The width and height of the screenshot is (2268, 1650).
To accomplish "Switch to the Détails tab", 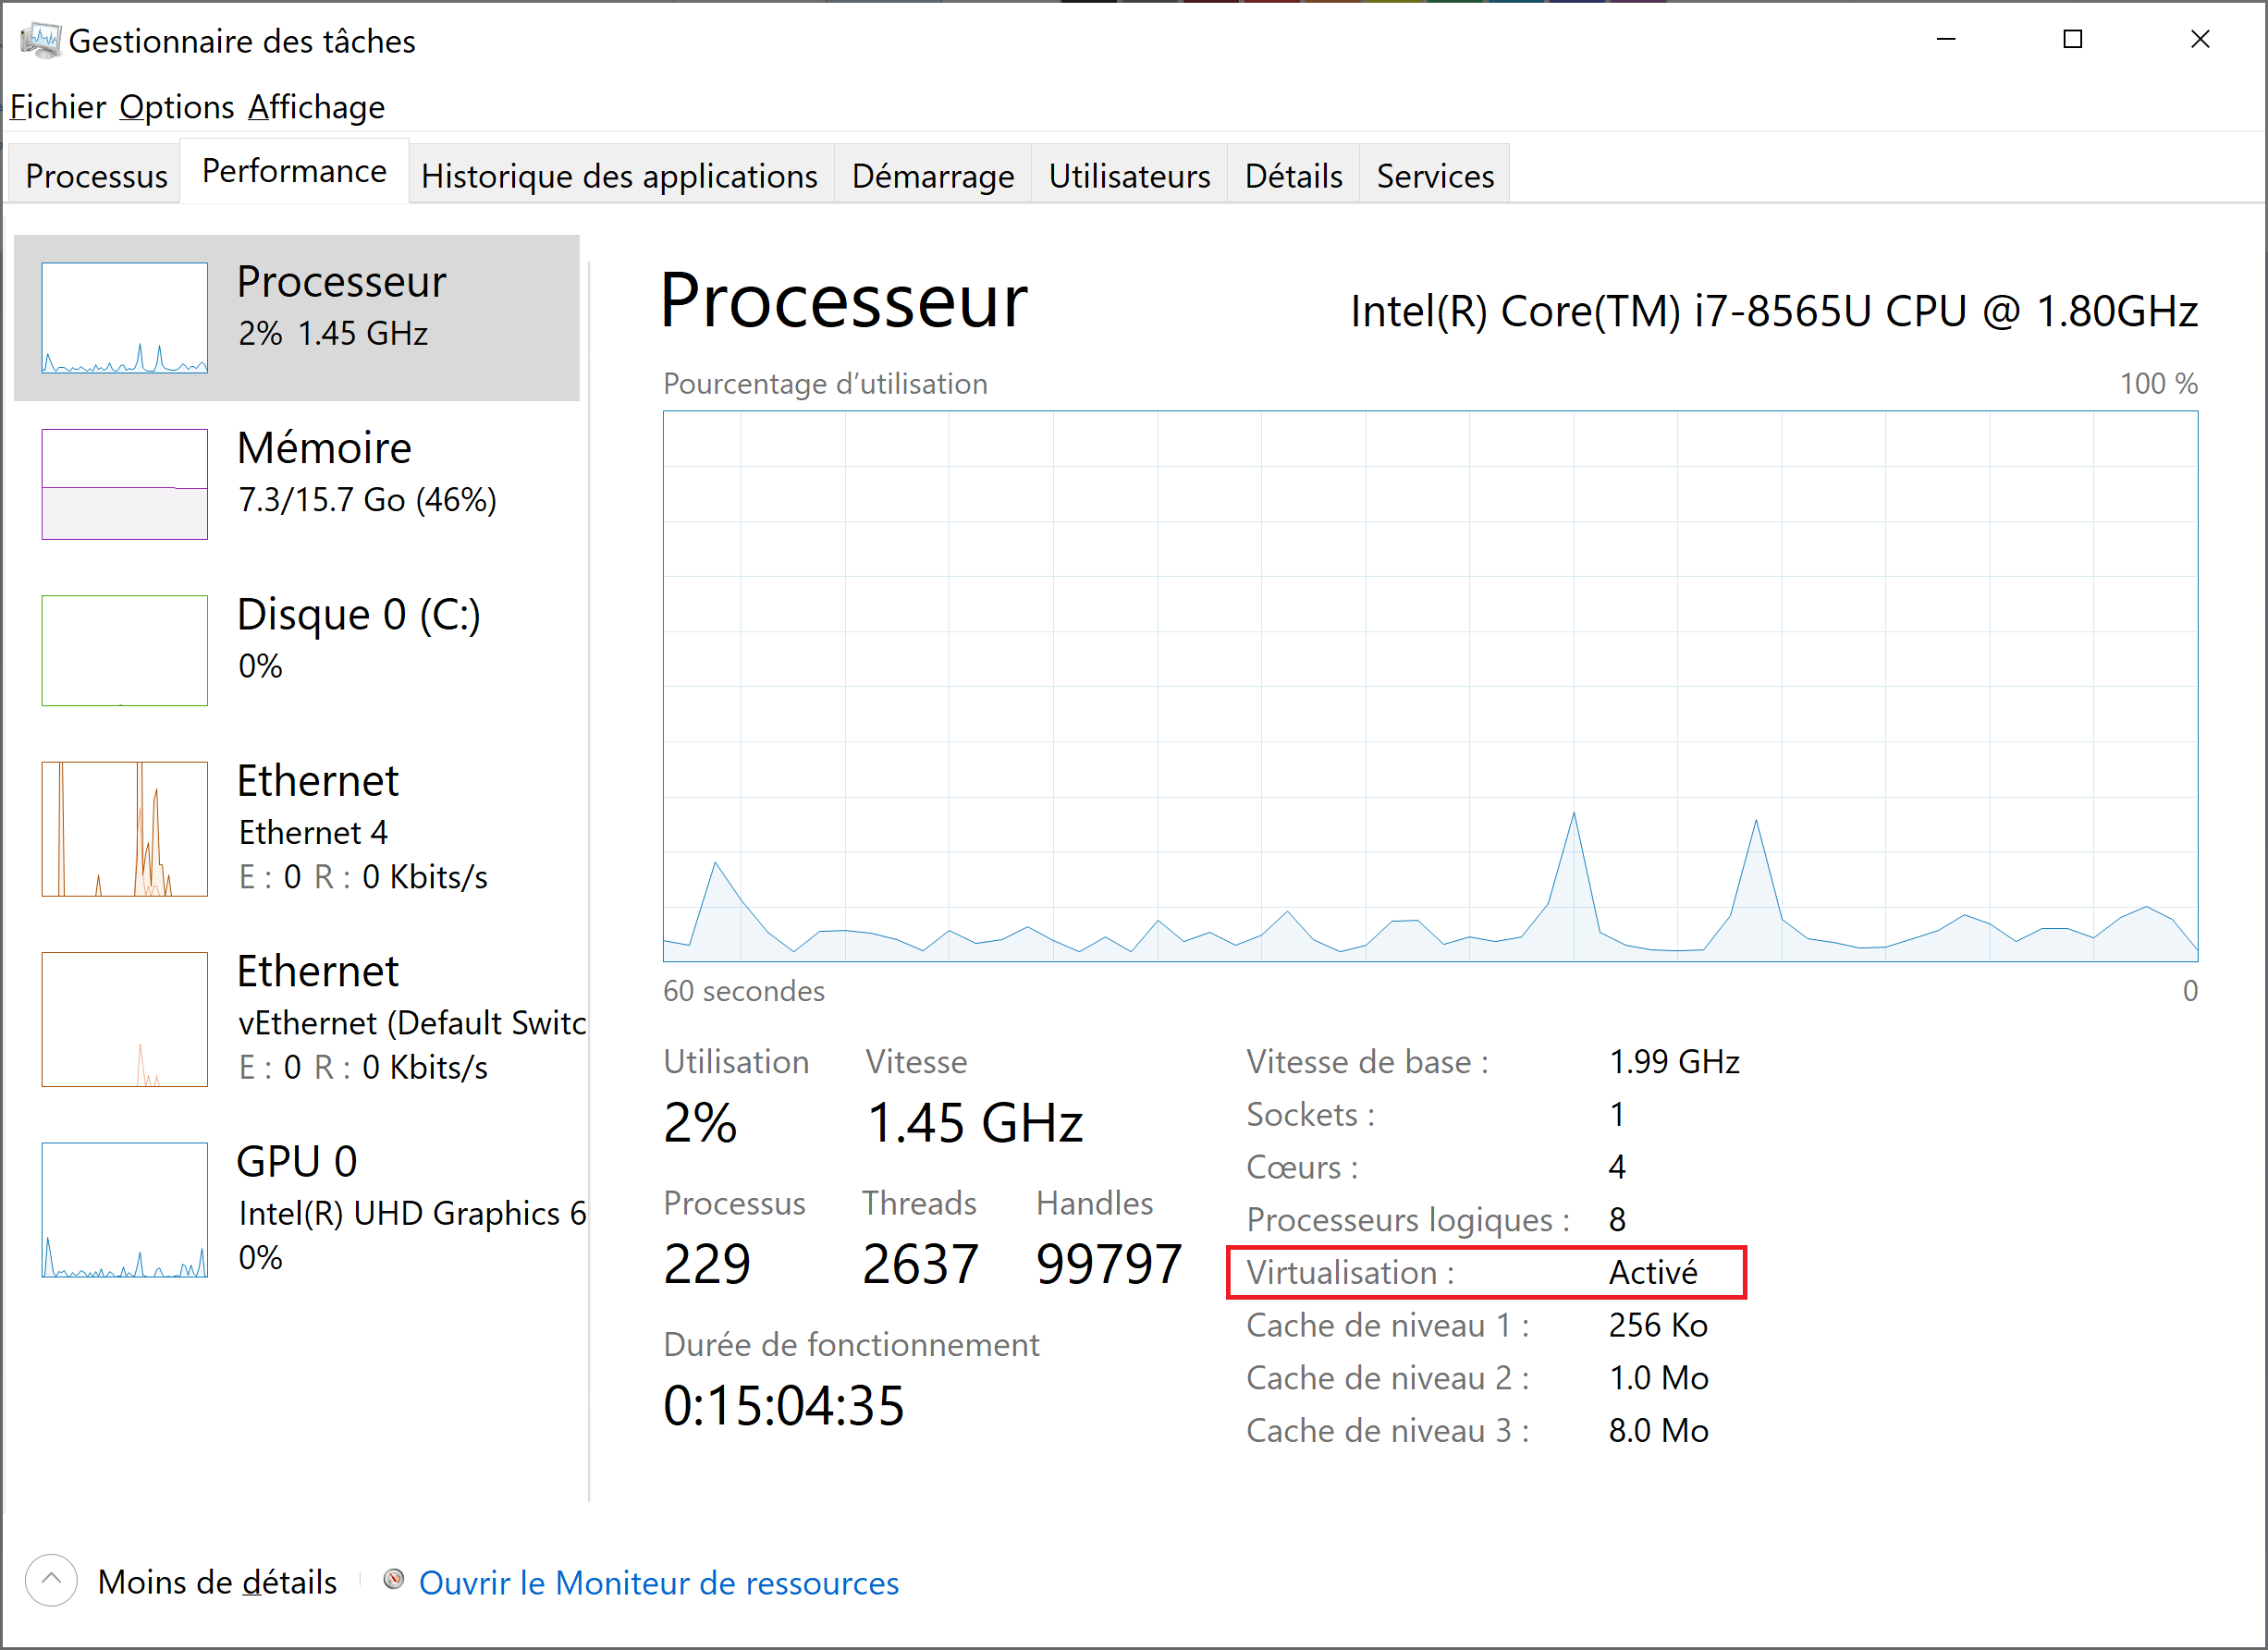I will pos(1293,176).
